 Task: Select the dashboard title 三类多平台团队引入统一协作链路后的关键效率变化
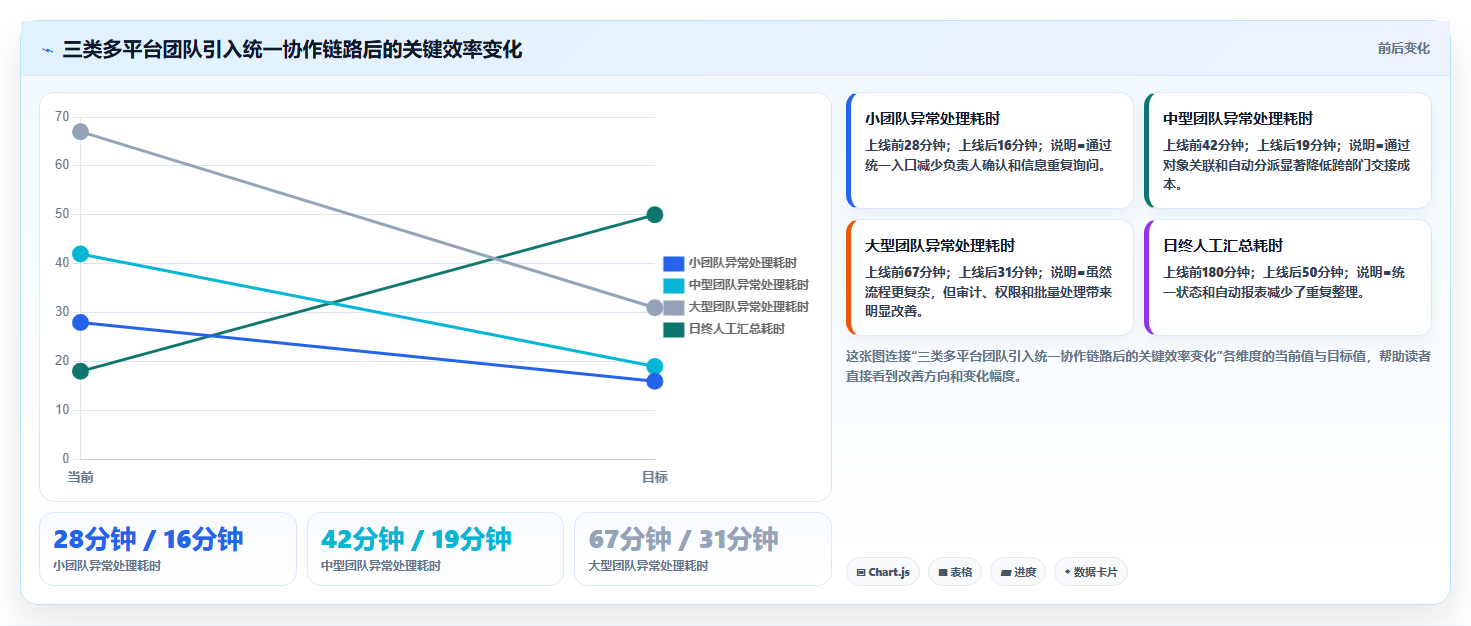pos(292,49)
